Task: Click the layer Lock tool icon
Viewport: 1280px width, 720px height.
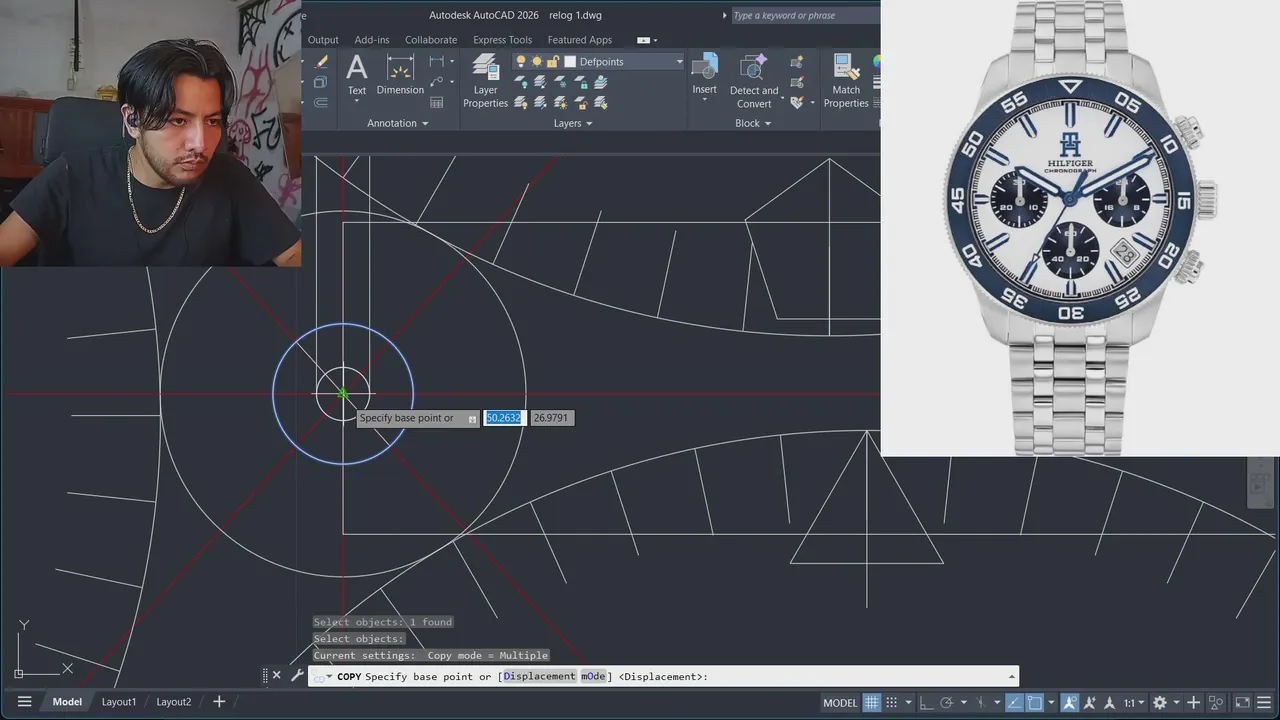Action: [x=581, y=82]
